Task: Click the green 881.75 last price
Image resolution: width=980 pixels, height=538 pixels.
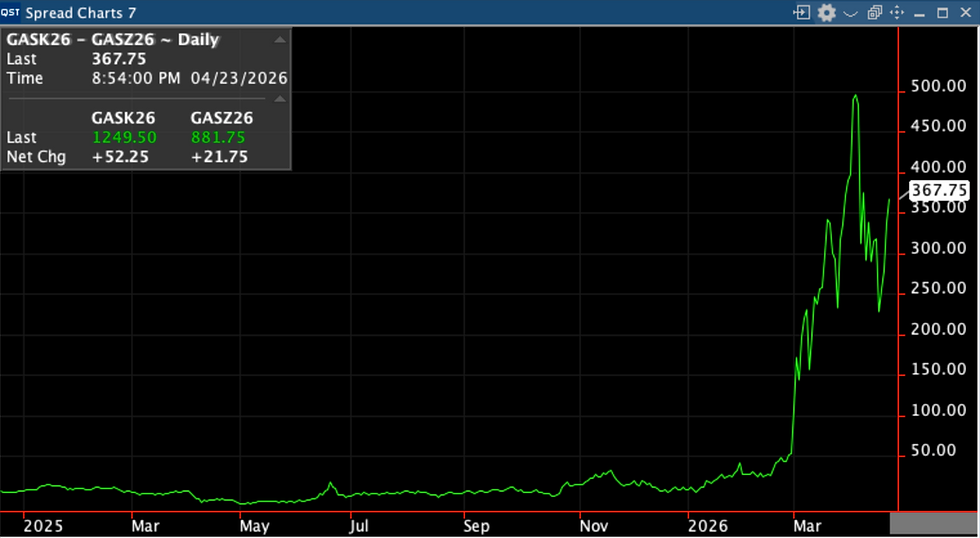Action: point(218,137)
